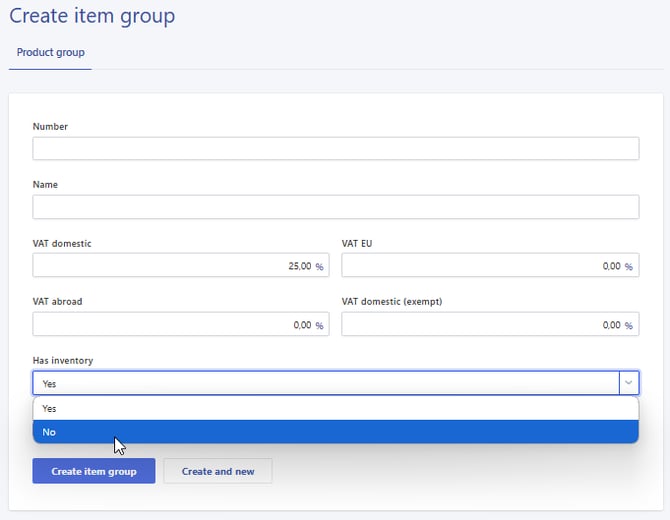This screenshot has height=520, width=670.
Task: Click the Create and new button
Action: (x=218, y=471)
